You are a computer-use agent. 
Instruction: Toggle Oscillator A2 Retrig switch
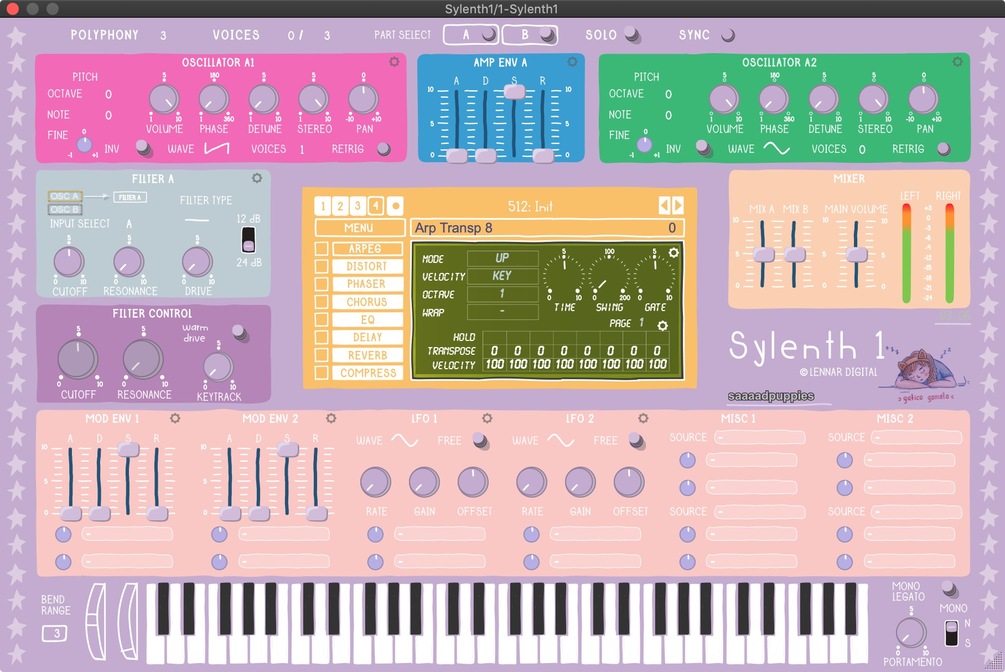pos(943,149)
